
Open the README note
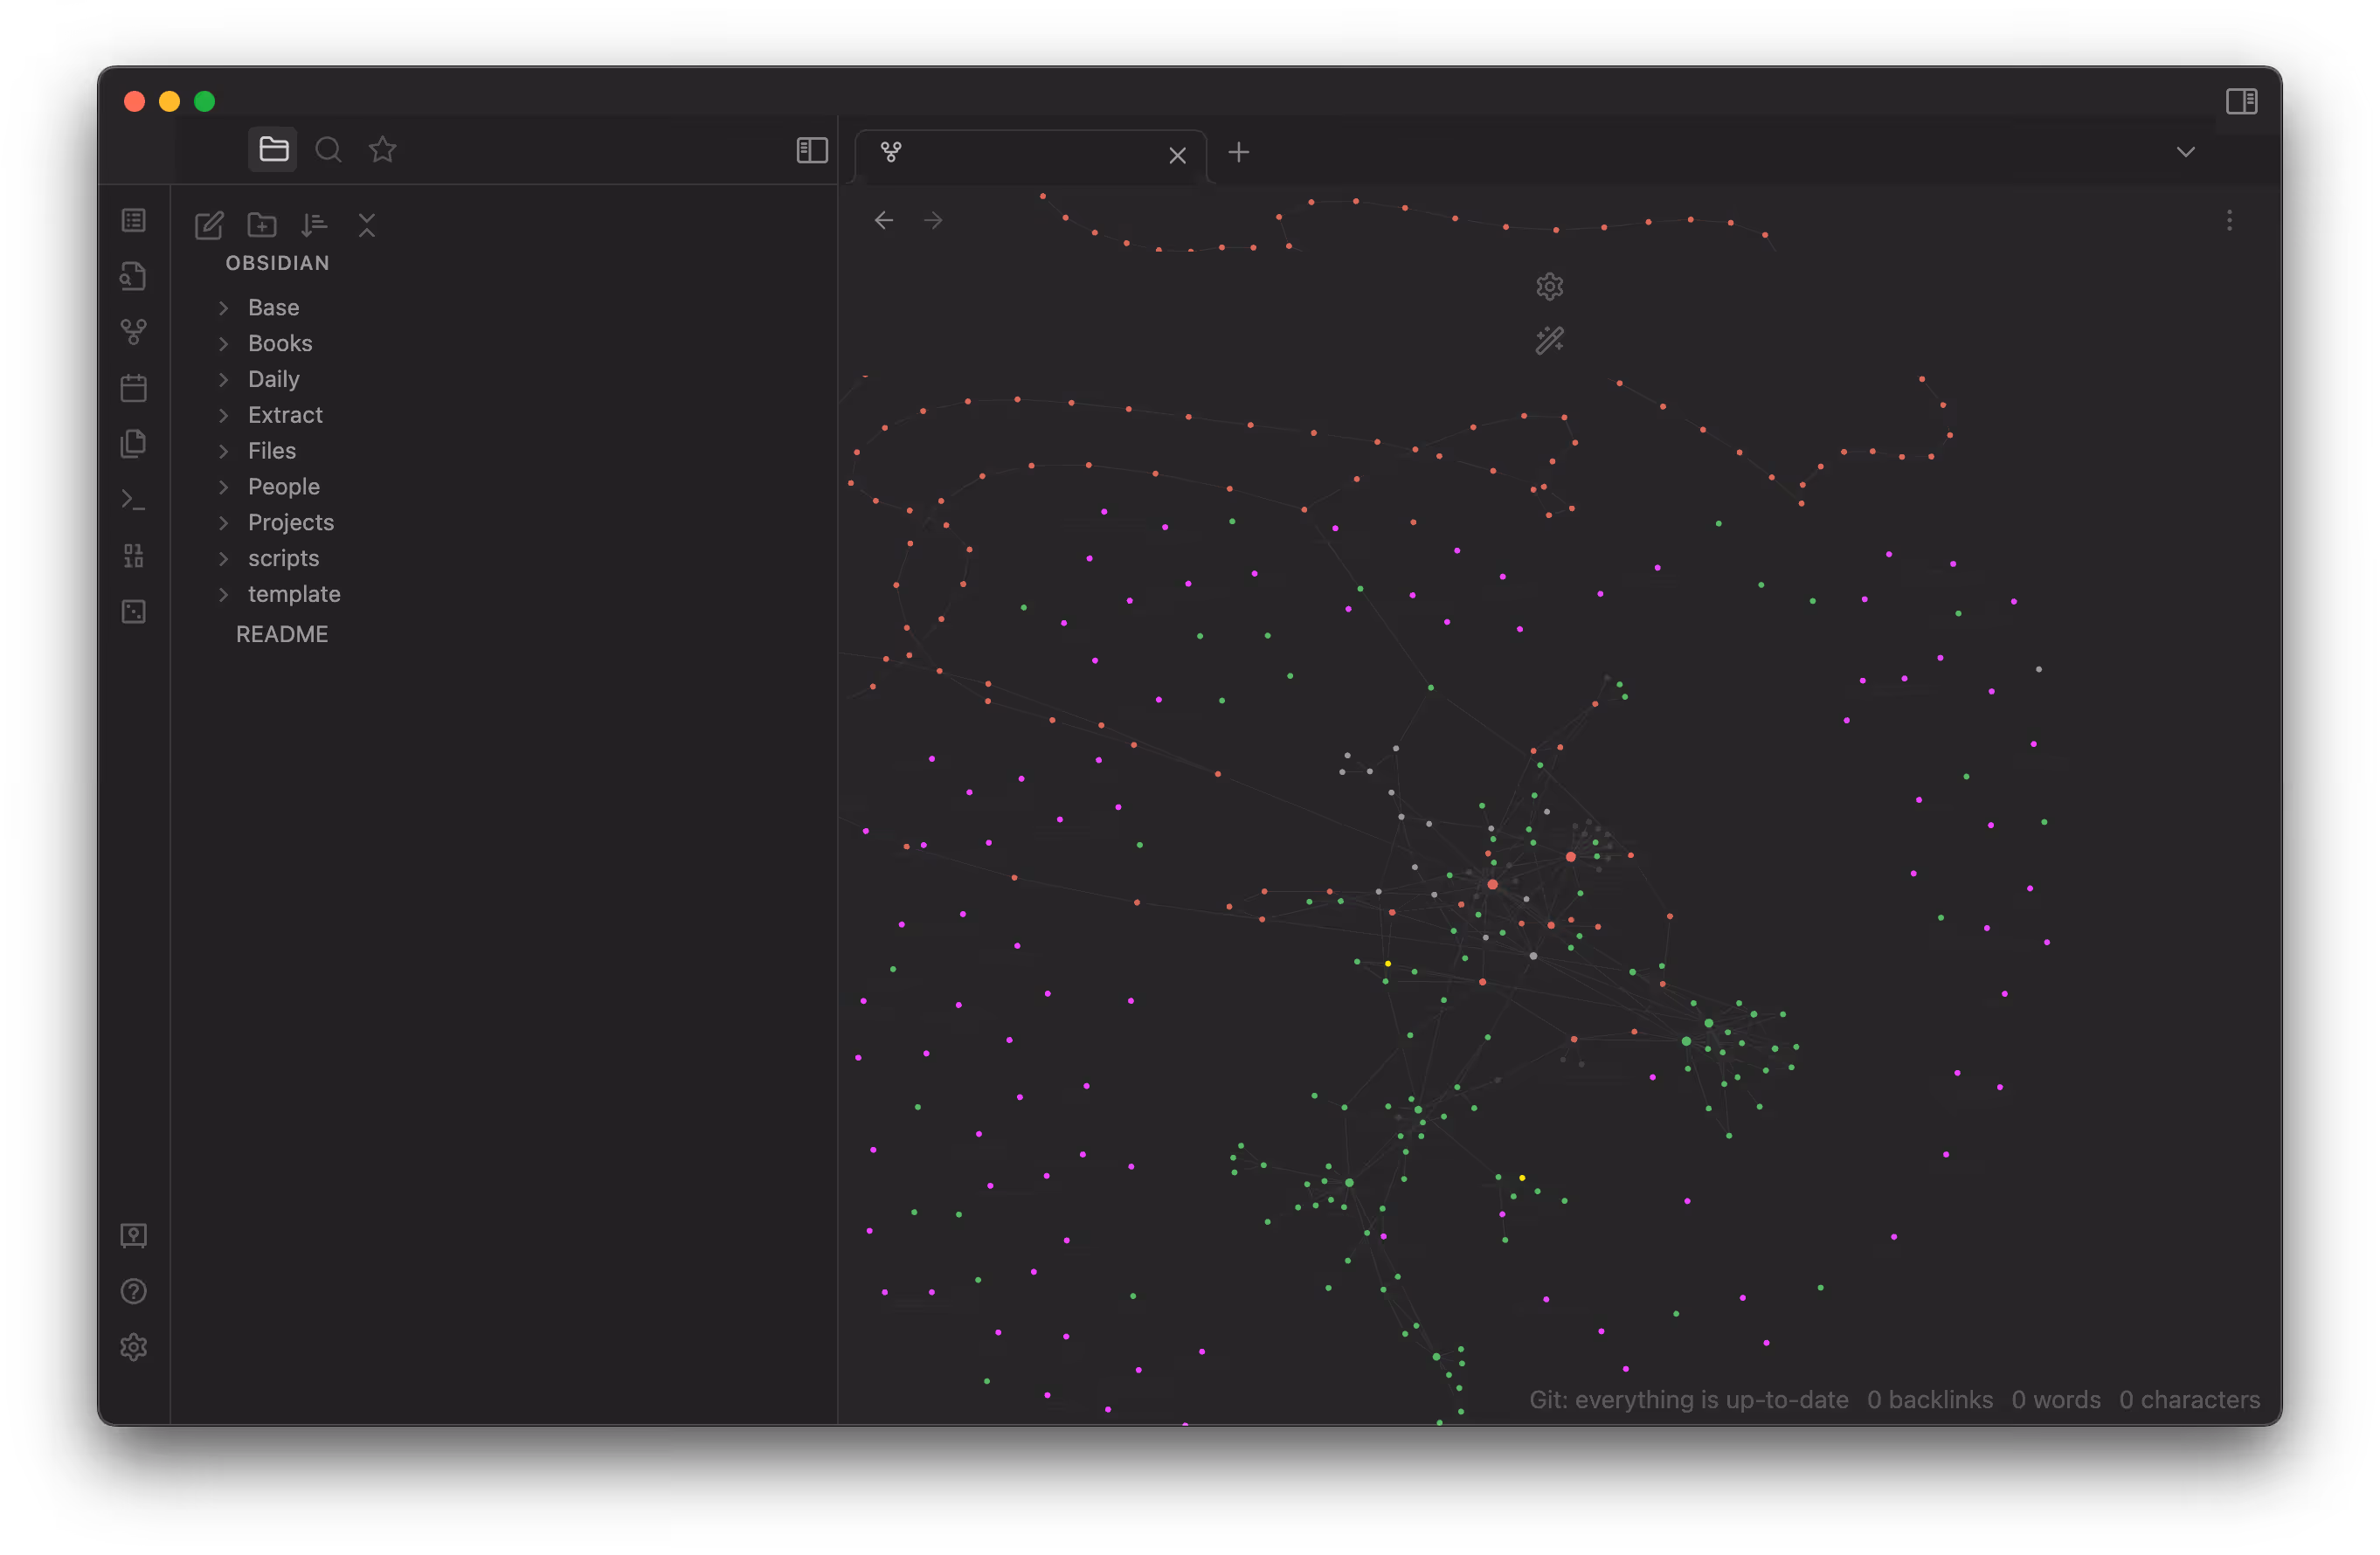point(282,633)
